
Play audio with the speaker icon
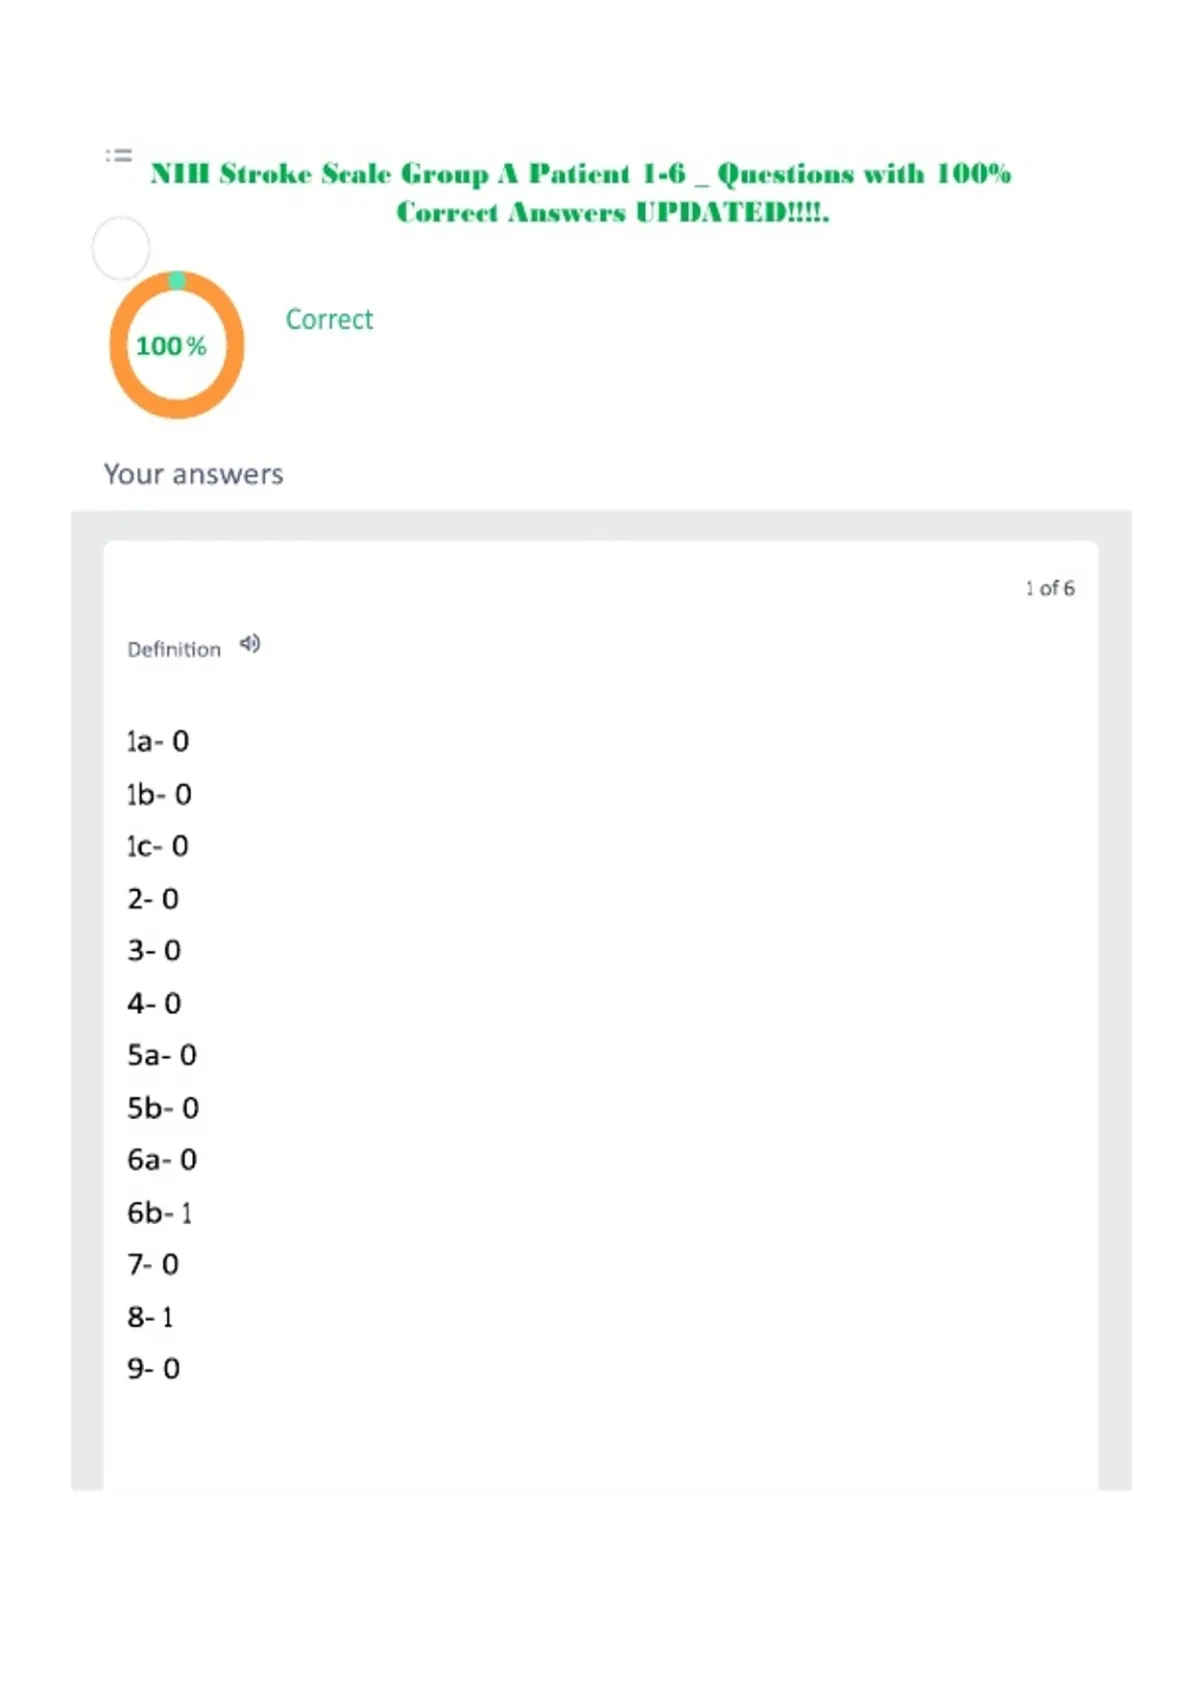click(250, 644)
